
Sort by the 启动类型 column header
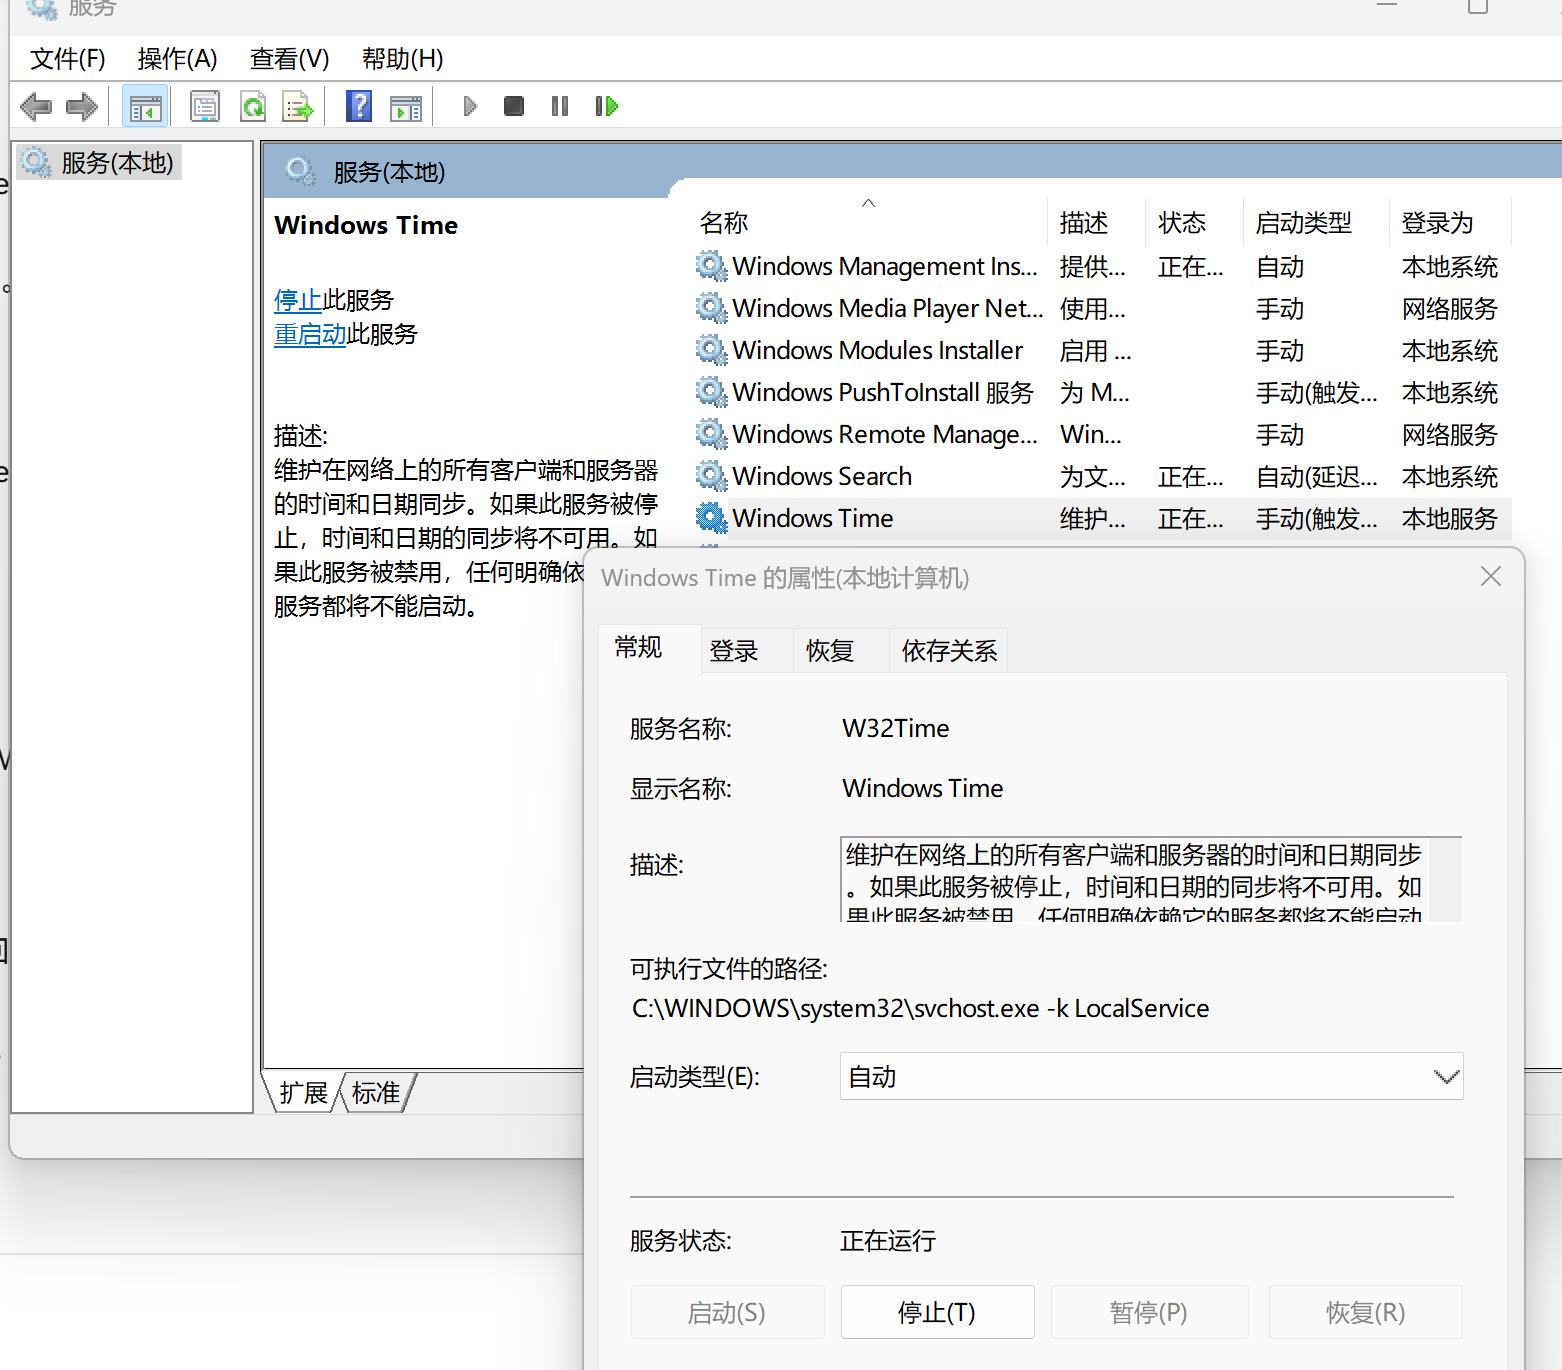[1316, 222]
